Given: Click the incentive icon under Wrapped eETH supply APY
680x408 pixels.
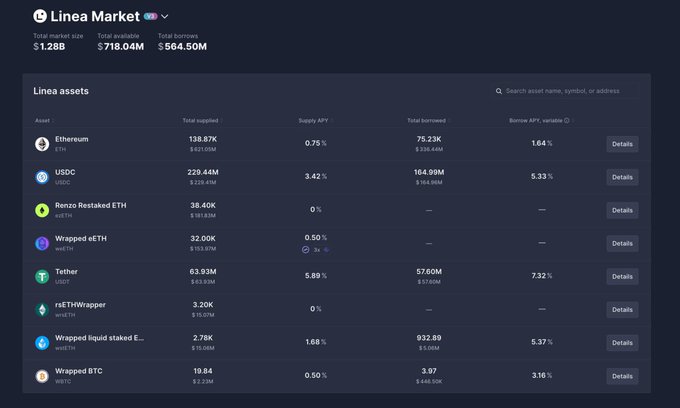Looking at the screenshot, I should point(306,250).
